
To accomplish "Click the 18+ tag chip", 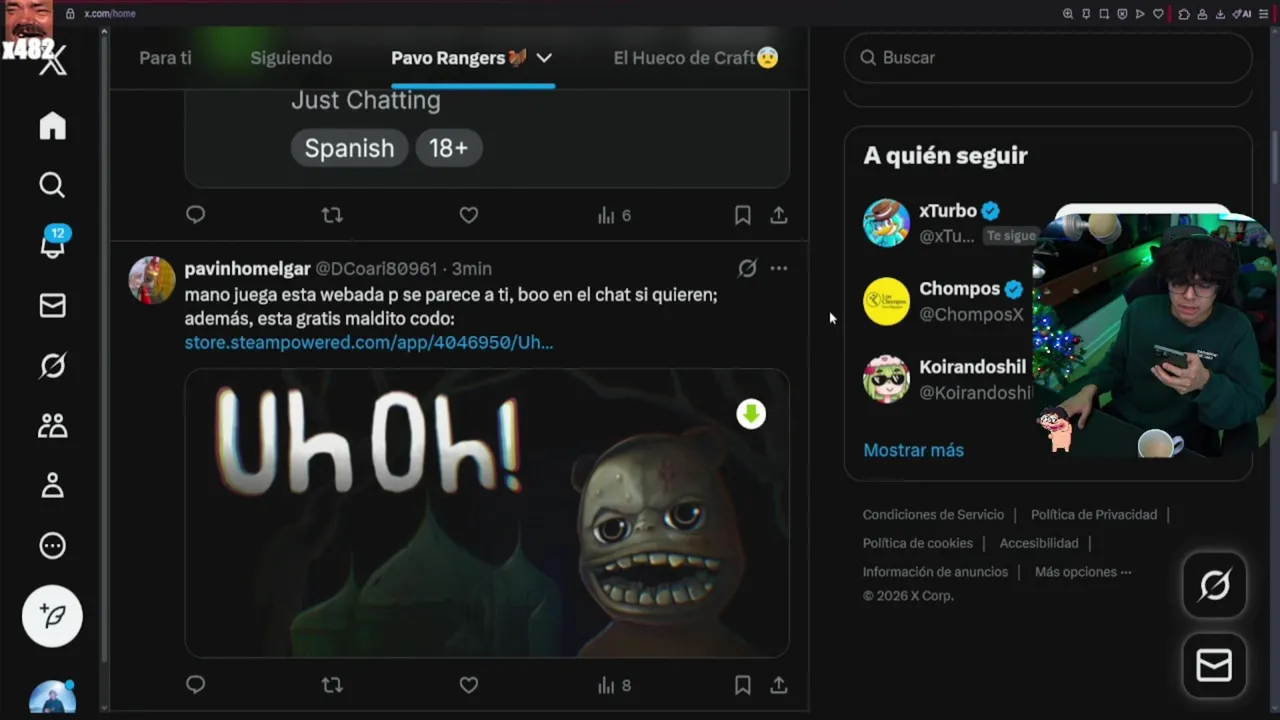I will 448,148.
